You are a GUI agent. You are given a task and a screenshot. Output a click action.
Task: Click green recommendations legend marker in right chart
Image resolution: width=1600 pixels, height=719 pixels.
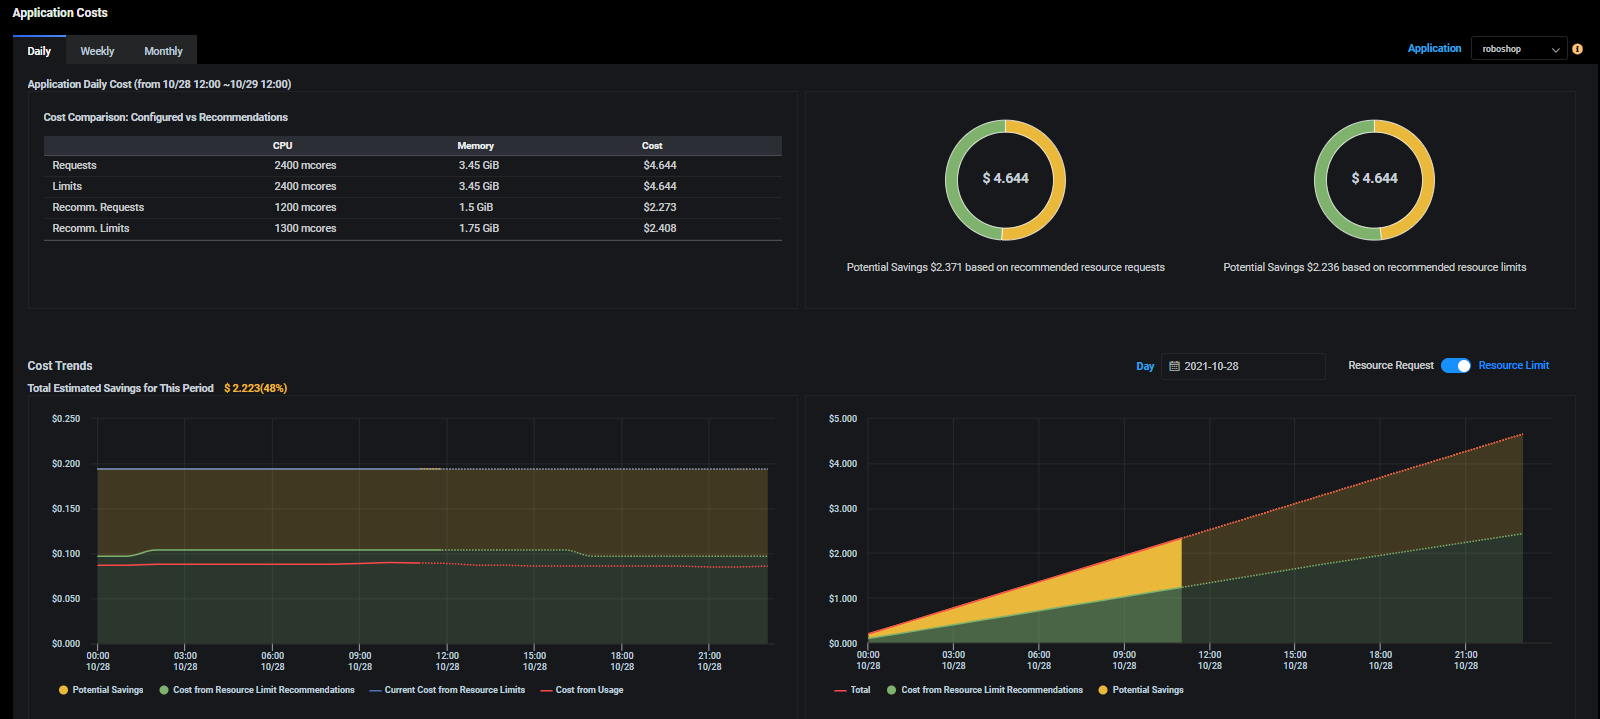[891, 690]
